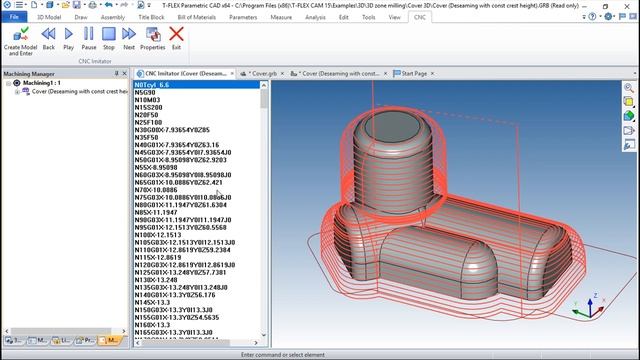The height and width of the screenshot is (360, 640).
Task: Select Cover (Deseaming with const crest hei item
Action: (80, 91)
